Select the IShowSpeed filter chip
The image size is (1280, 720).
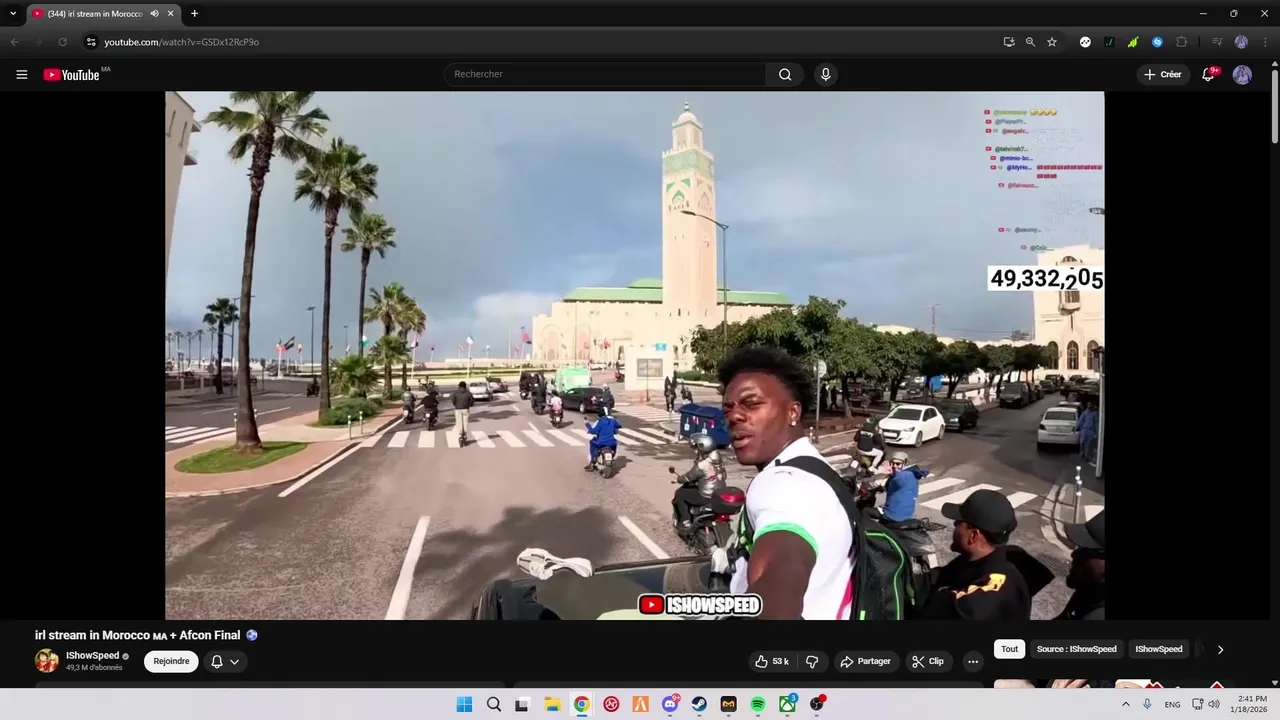click(1159, 649)
